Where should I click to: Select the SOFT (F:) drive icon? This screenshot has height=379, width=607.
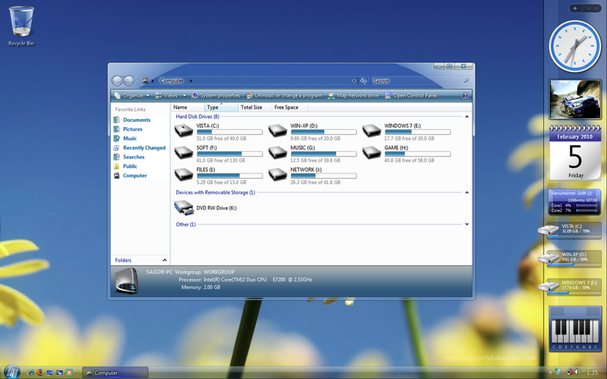tap(183, 153)
